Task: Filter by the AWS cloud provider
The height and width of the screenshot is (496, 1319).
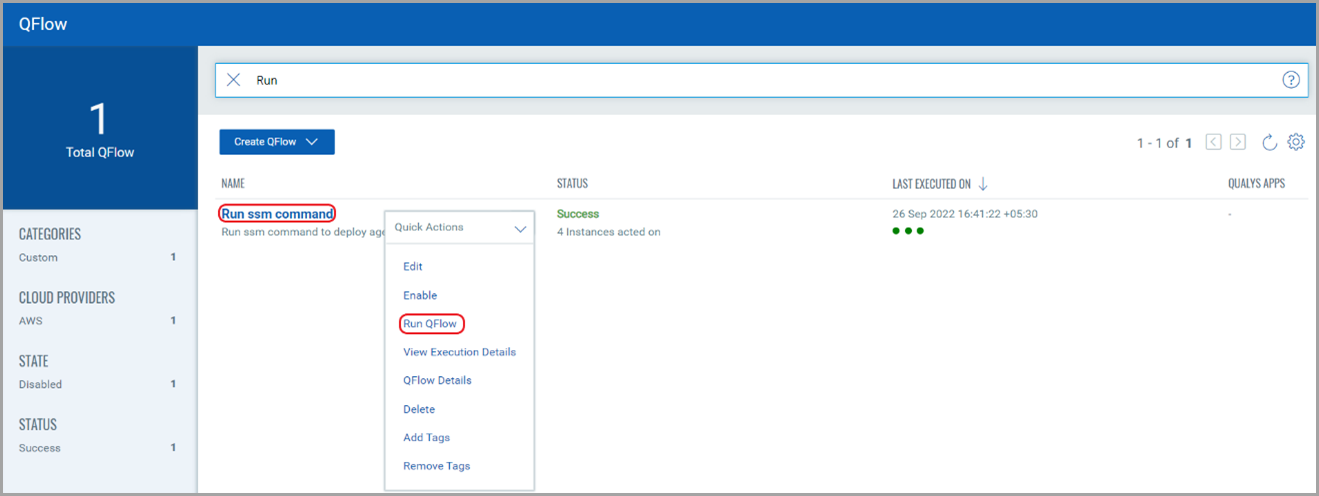Action: coord(31,321)
